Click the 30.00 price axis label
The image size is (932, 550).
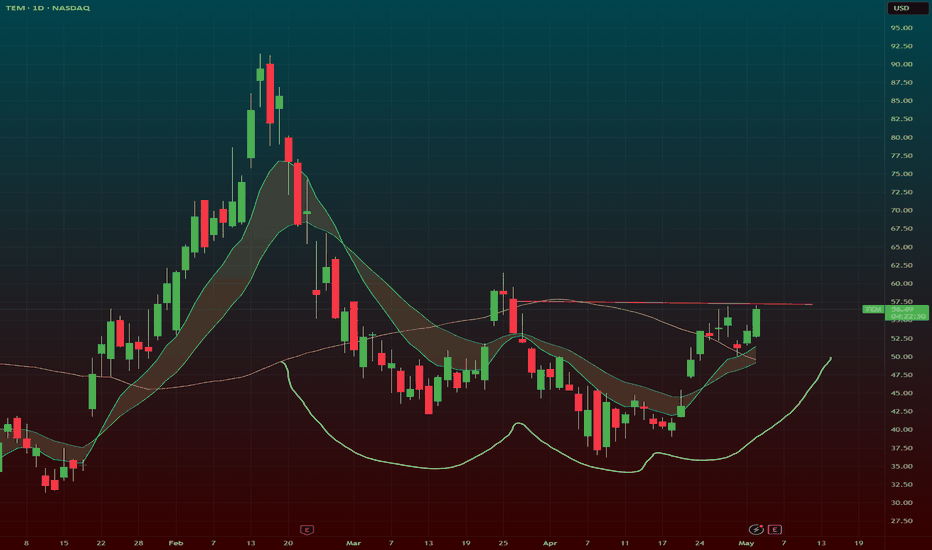[x=901, y=502]
